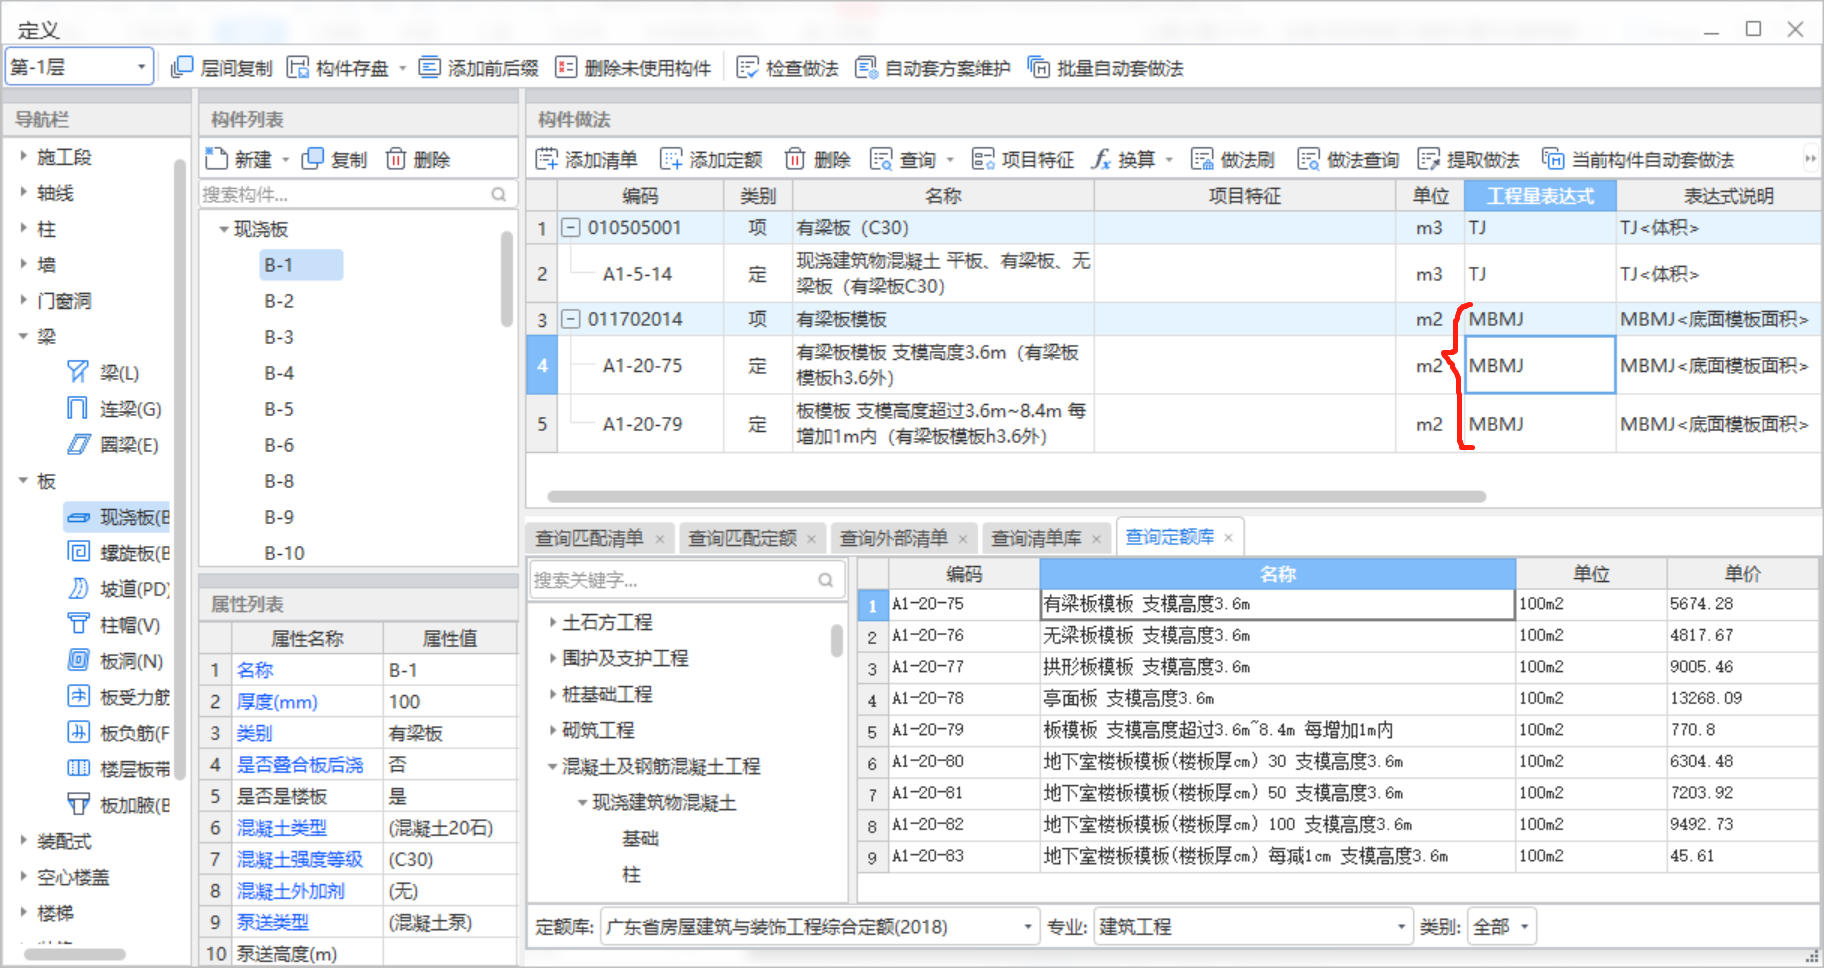Click the 搜索构件 search field
Screen dimensions: 1824x968
[356, 194]
